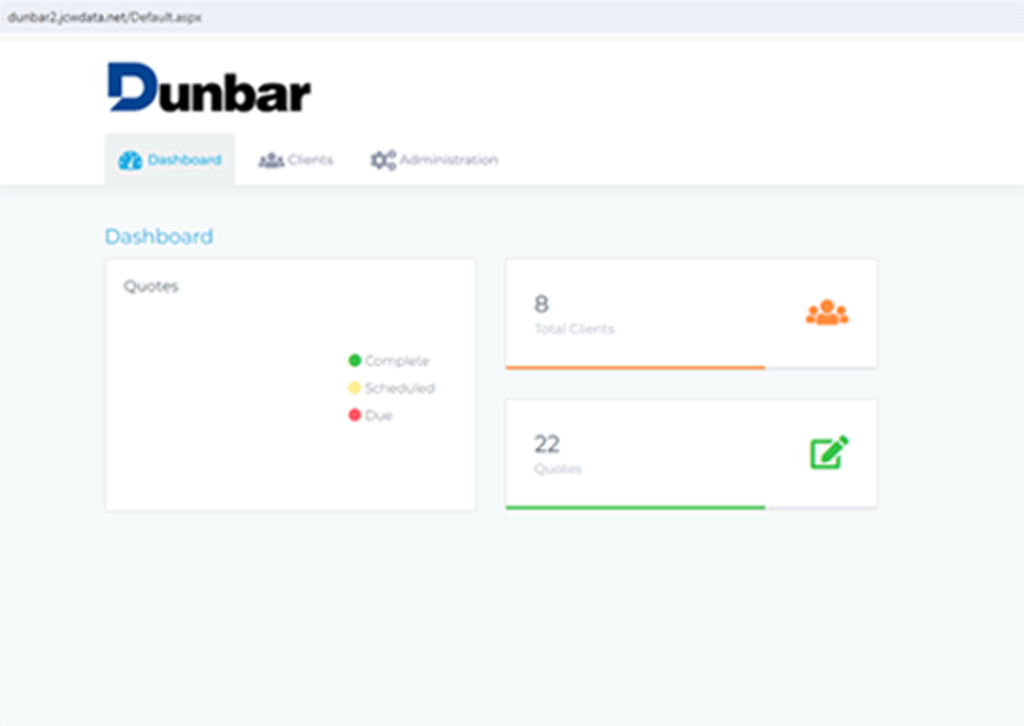Click the Dashboard gauge icon
The width and height of the screenshot is (1024, 726).
(x=130, y=161)
